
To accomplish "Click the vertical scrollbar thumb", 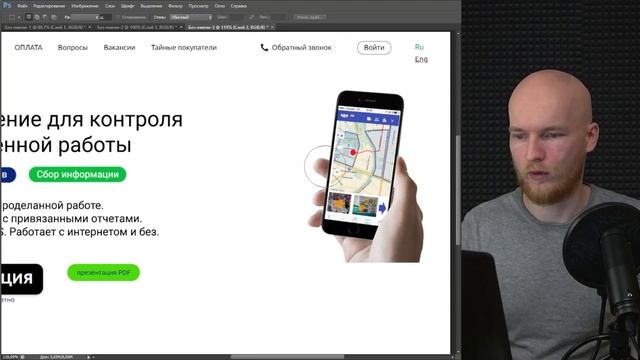I will tap(458, 189).
